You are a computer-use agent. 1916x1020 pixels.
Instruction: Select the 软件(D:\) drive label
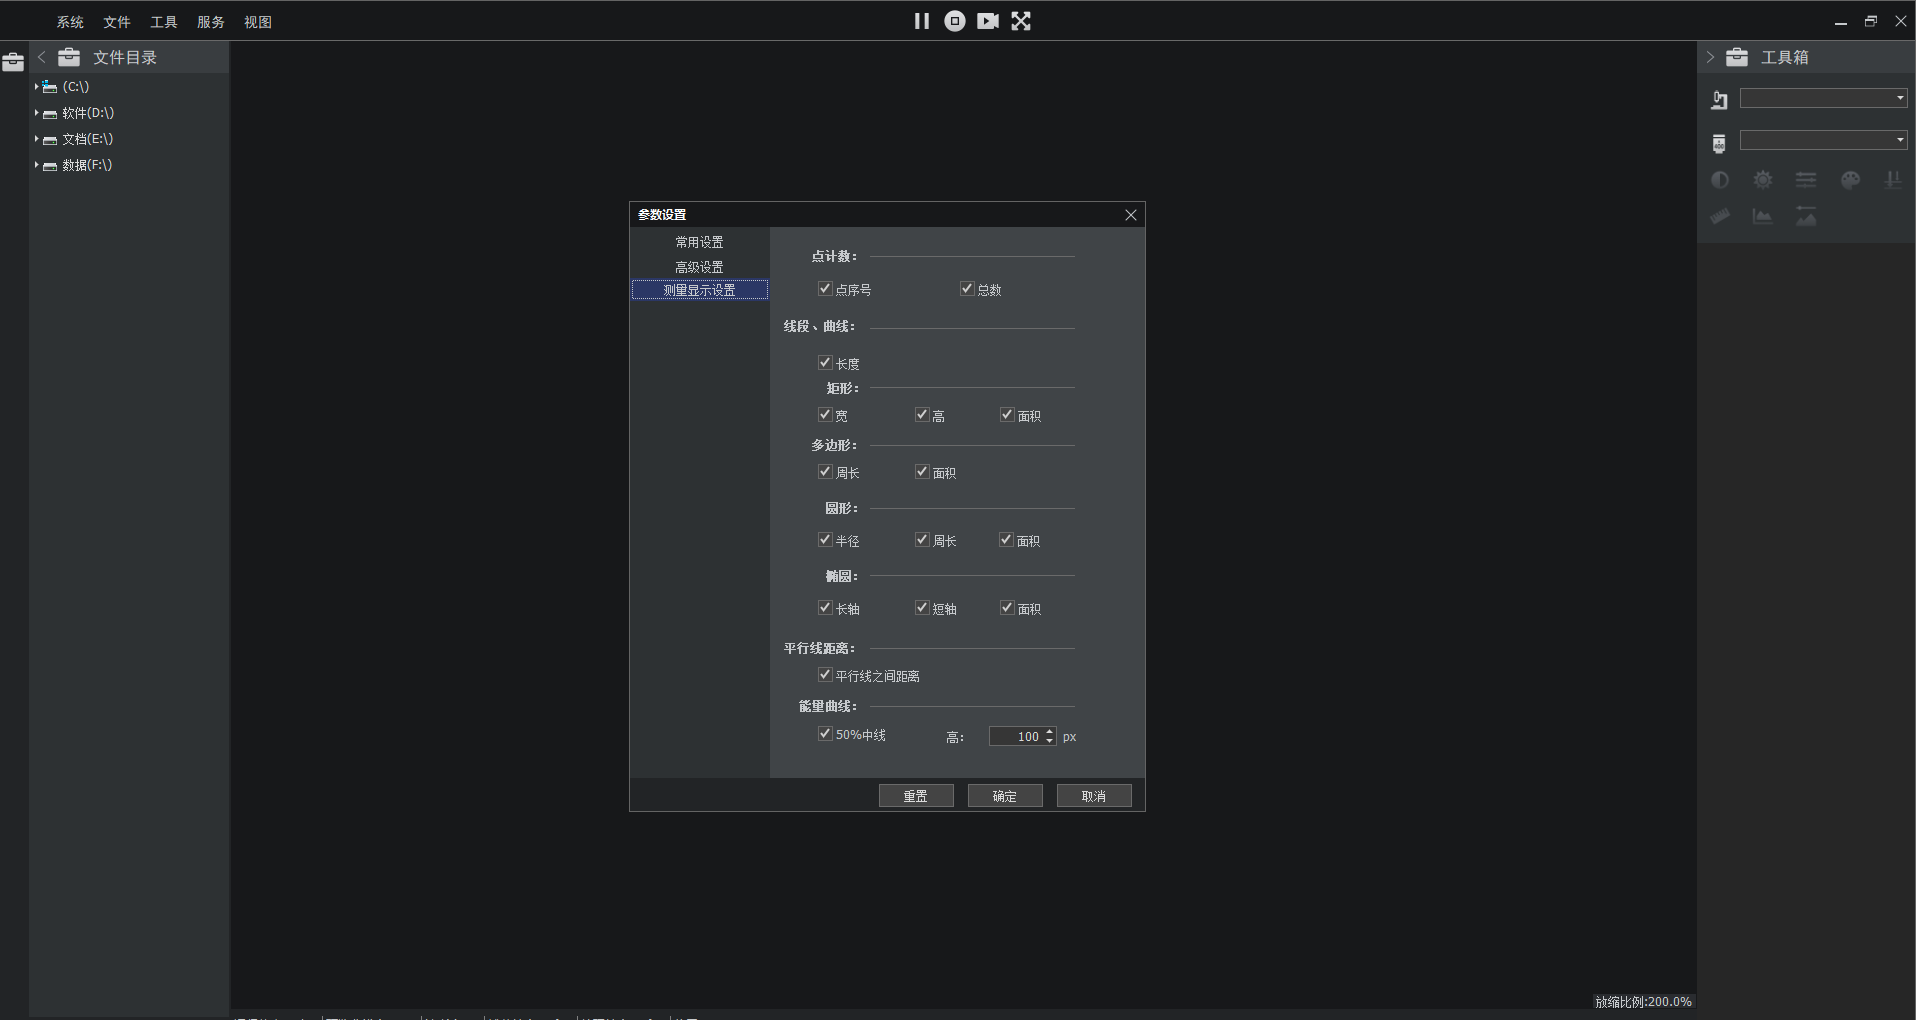point(88,113)
